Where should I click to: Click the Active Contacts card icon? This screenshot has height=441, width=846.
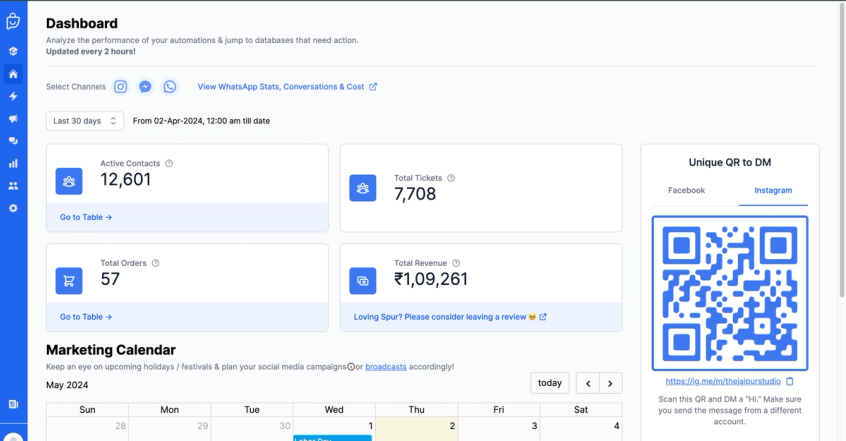pos(69,181)
